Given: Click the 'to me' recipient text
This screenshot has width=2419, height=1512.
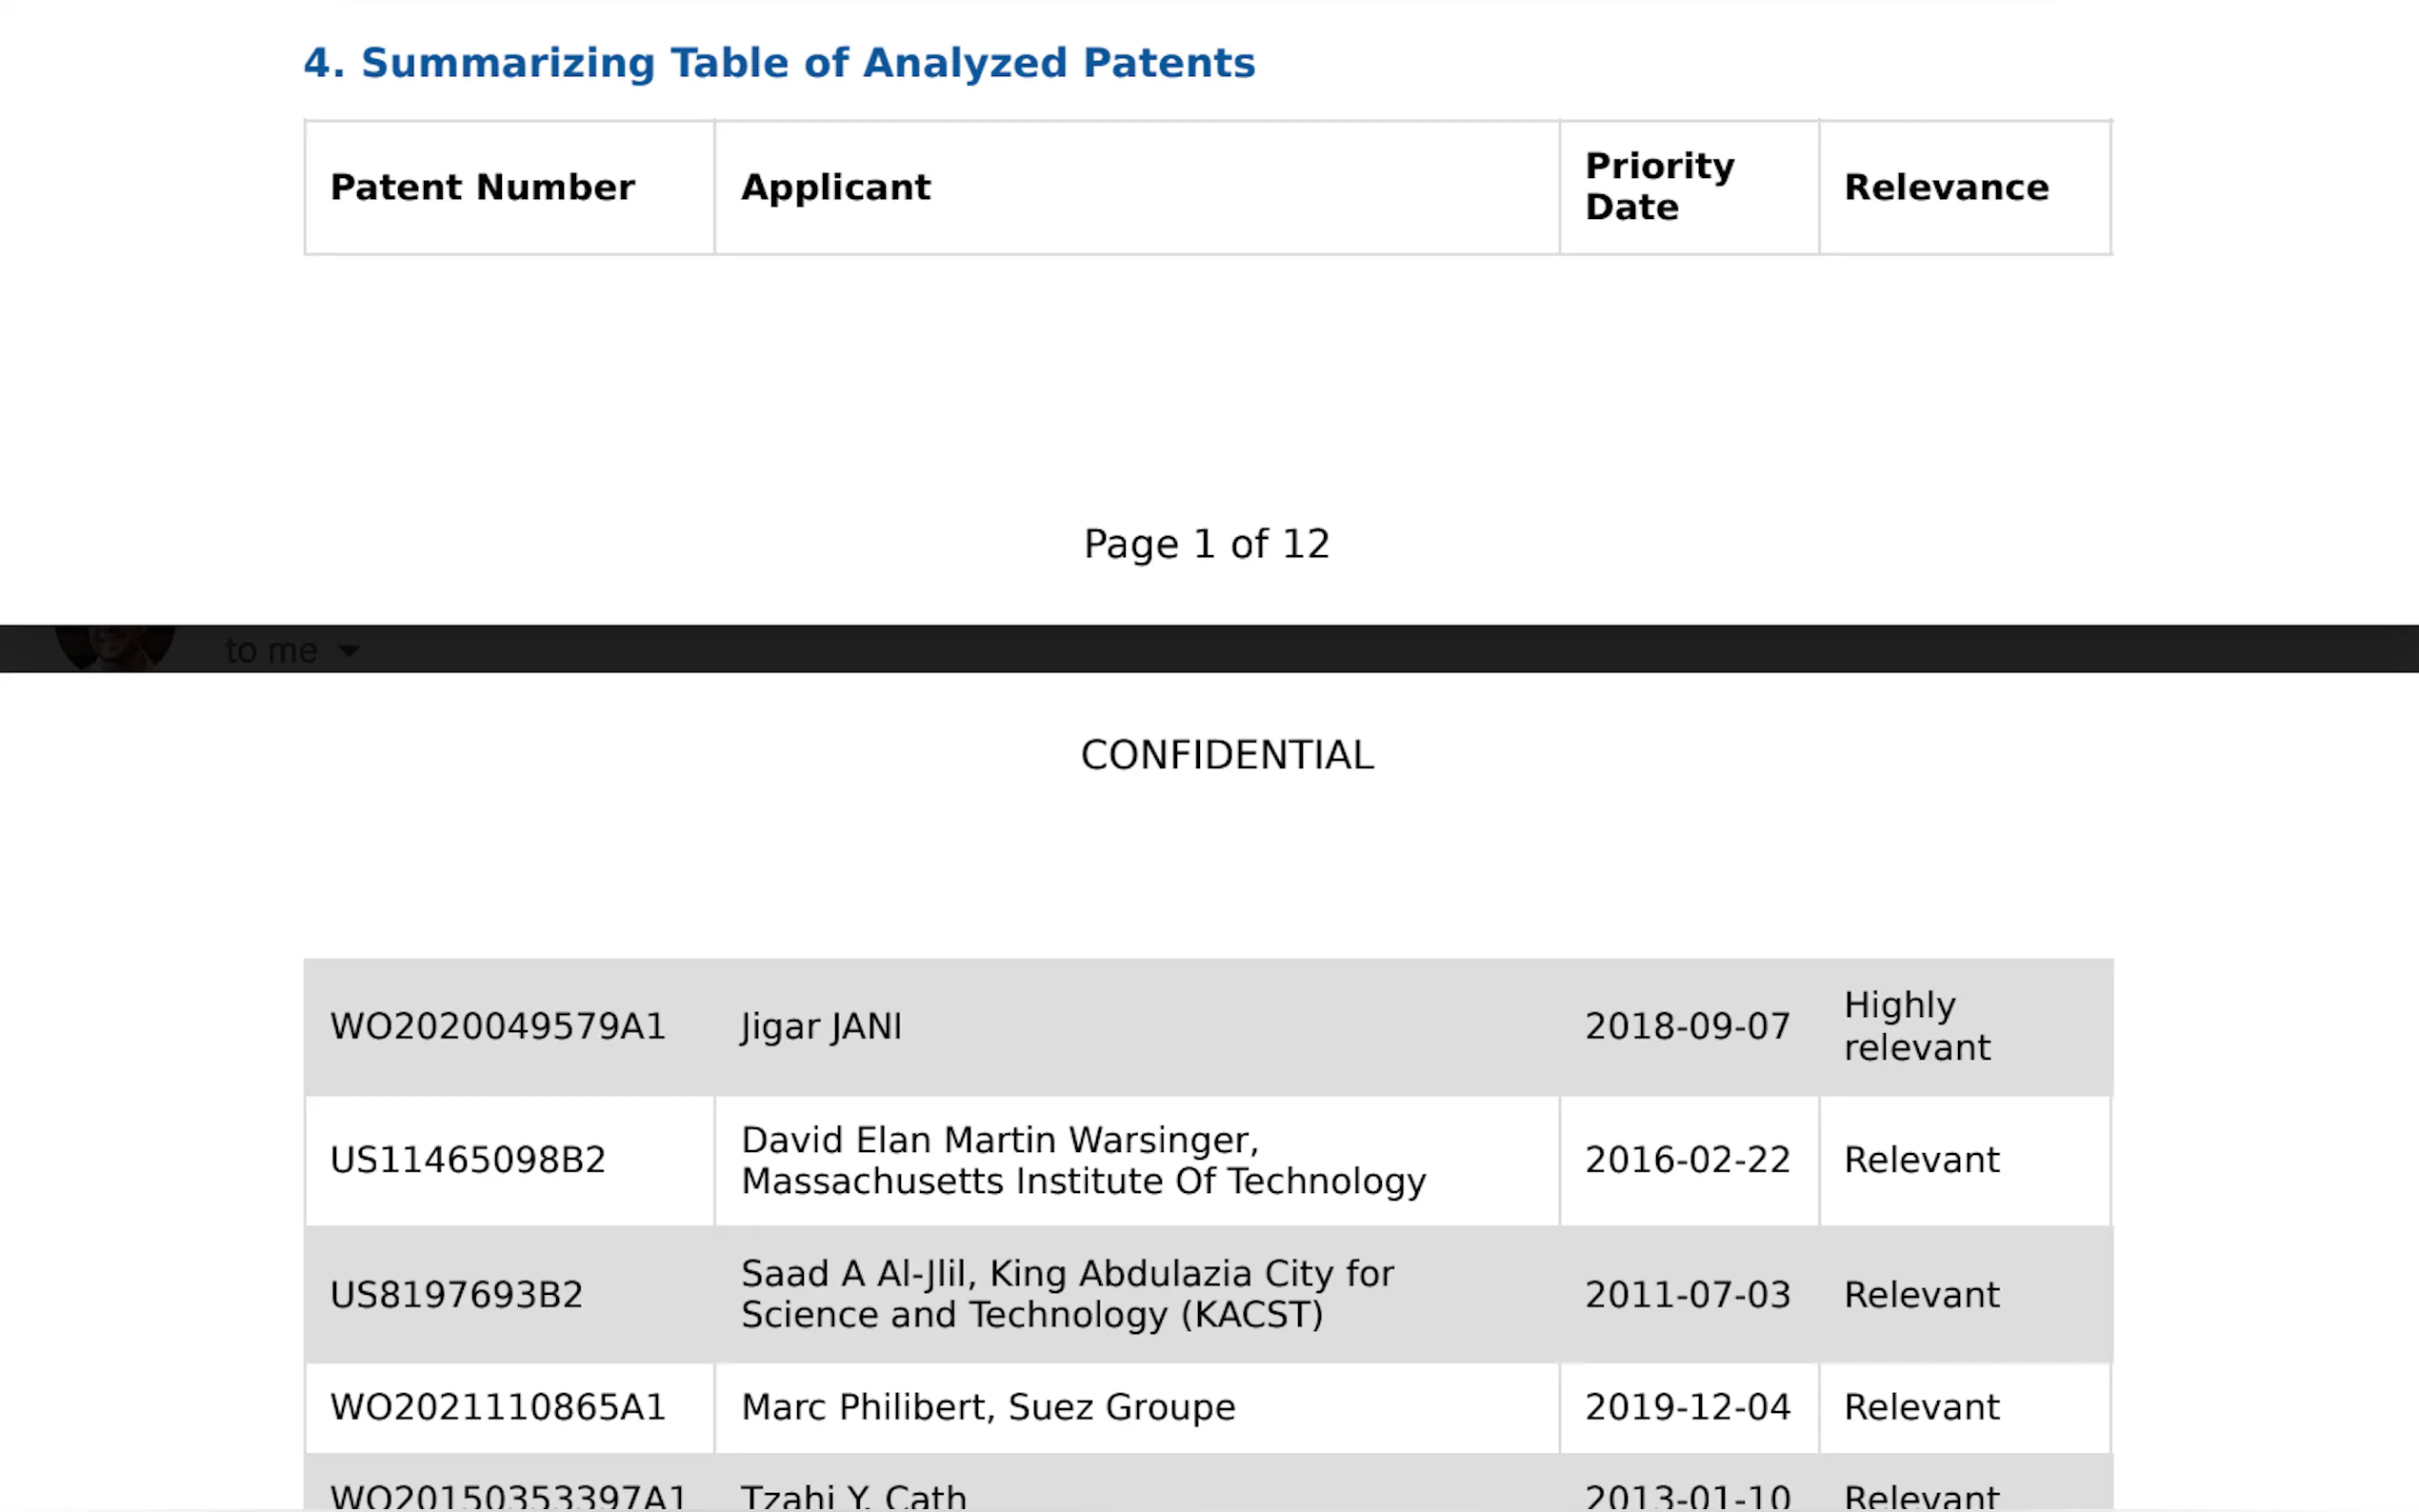Looking at the screenshot, I should click(271, 651).
